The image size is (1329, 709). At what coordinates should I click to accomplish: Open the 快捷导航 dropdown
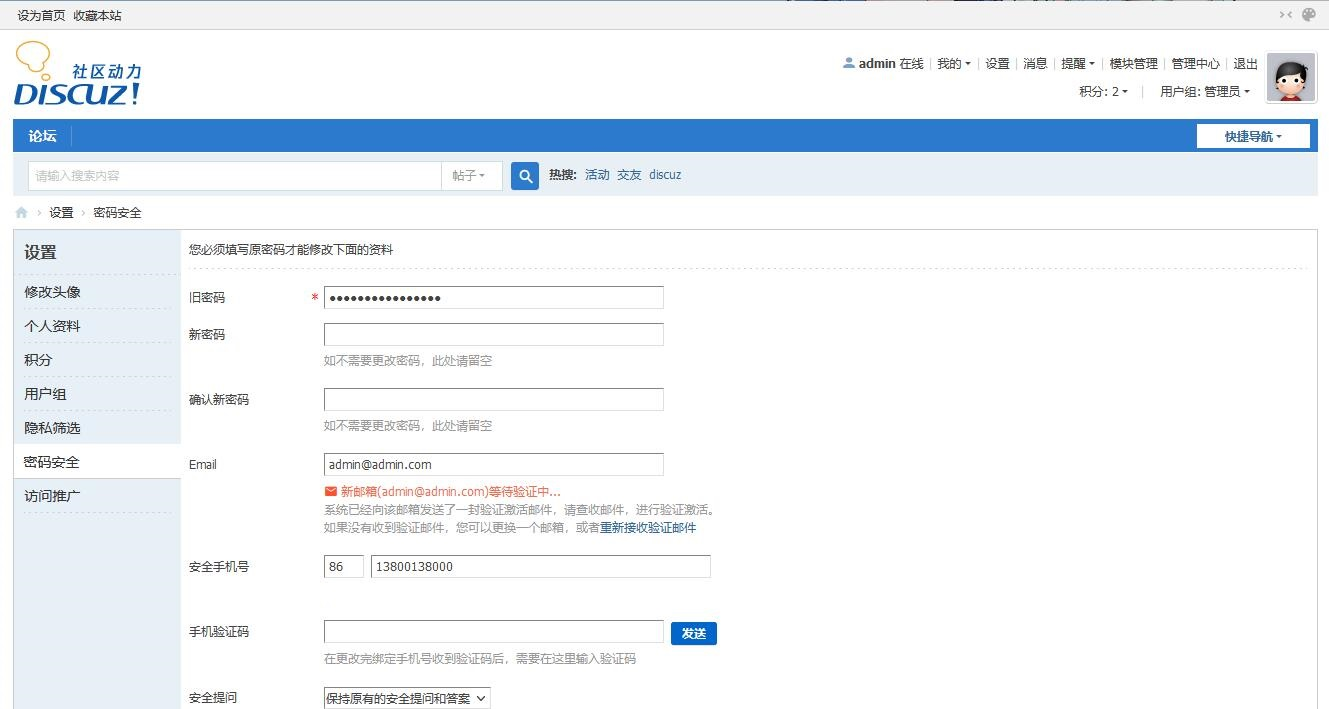pos(1253,136)
